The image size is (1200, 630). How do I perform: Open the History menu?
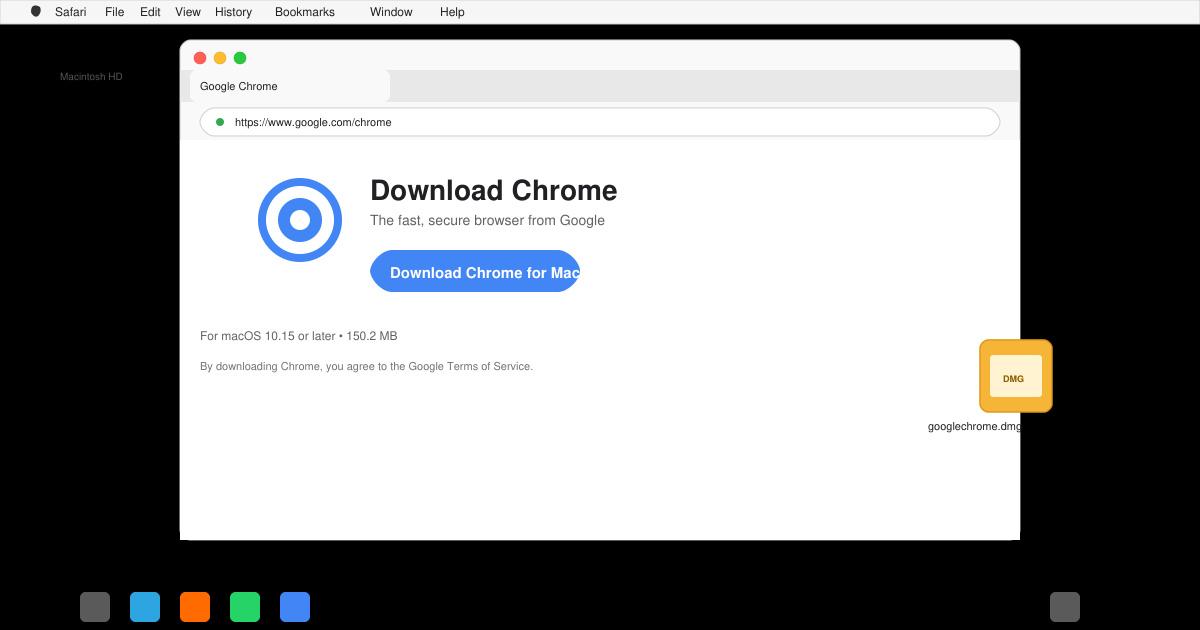click(x=233, y=12)
